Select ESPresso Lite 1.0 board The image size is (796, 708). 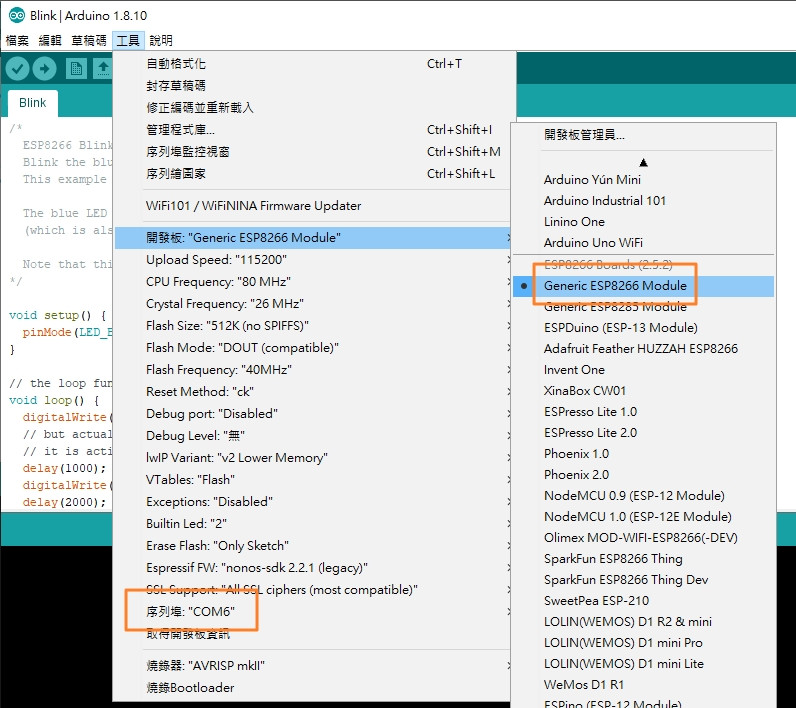(643, 412)
